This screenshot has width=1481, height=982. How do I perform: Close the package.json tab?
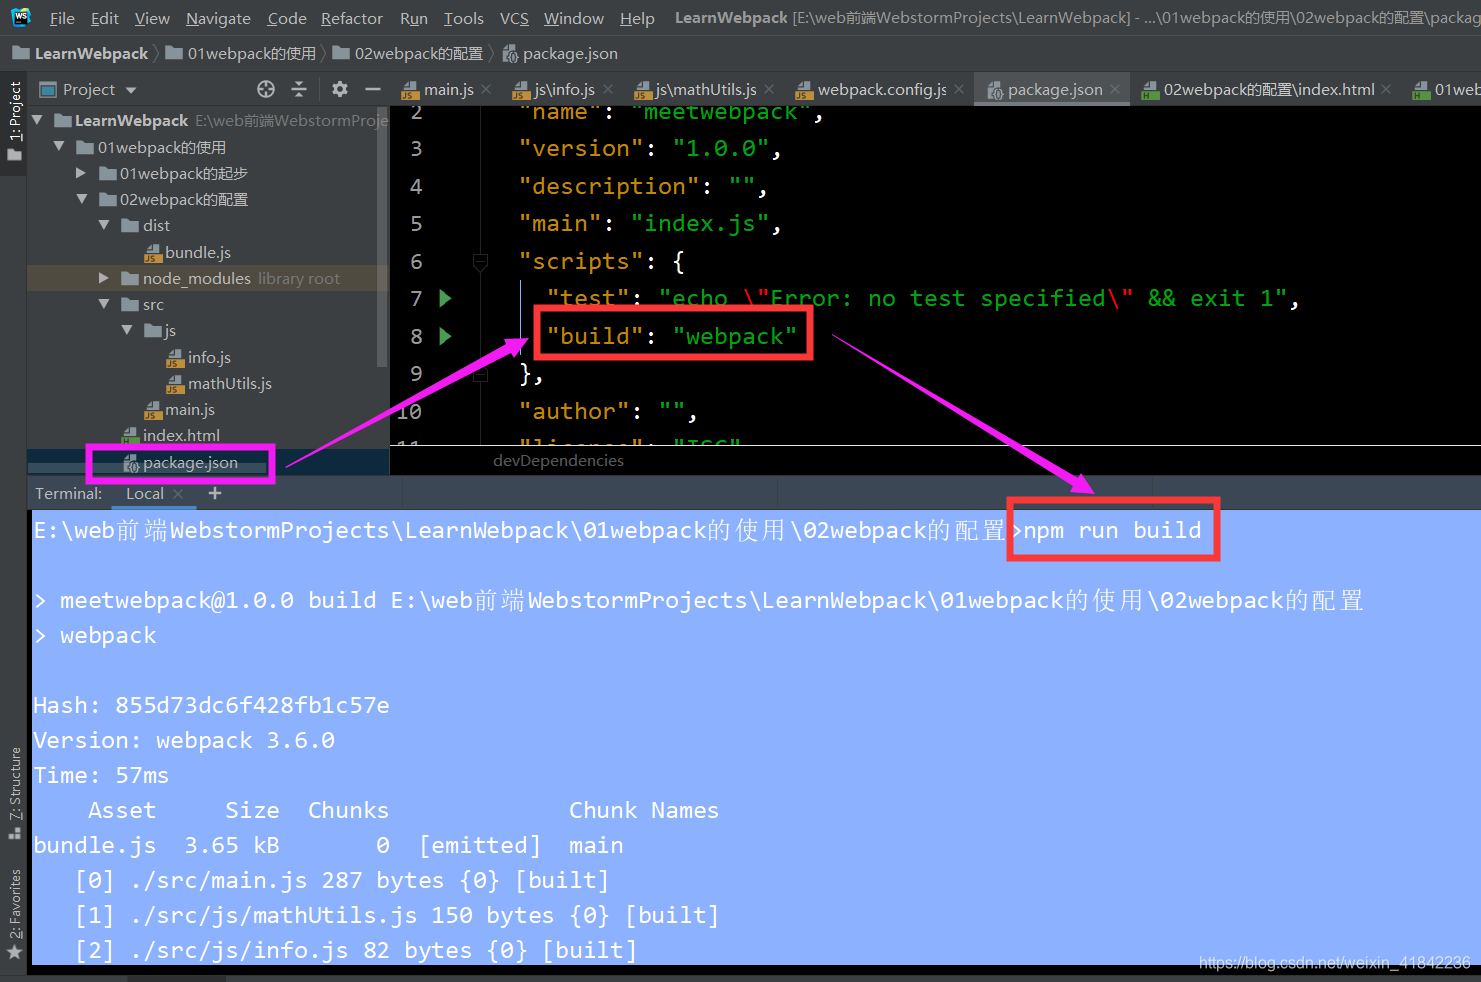[x=1115, y=89]
